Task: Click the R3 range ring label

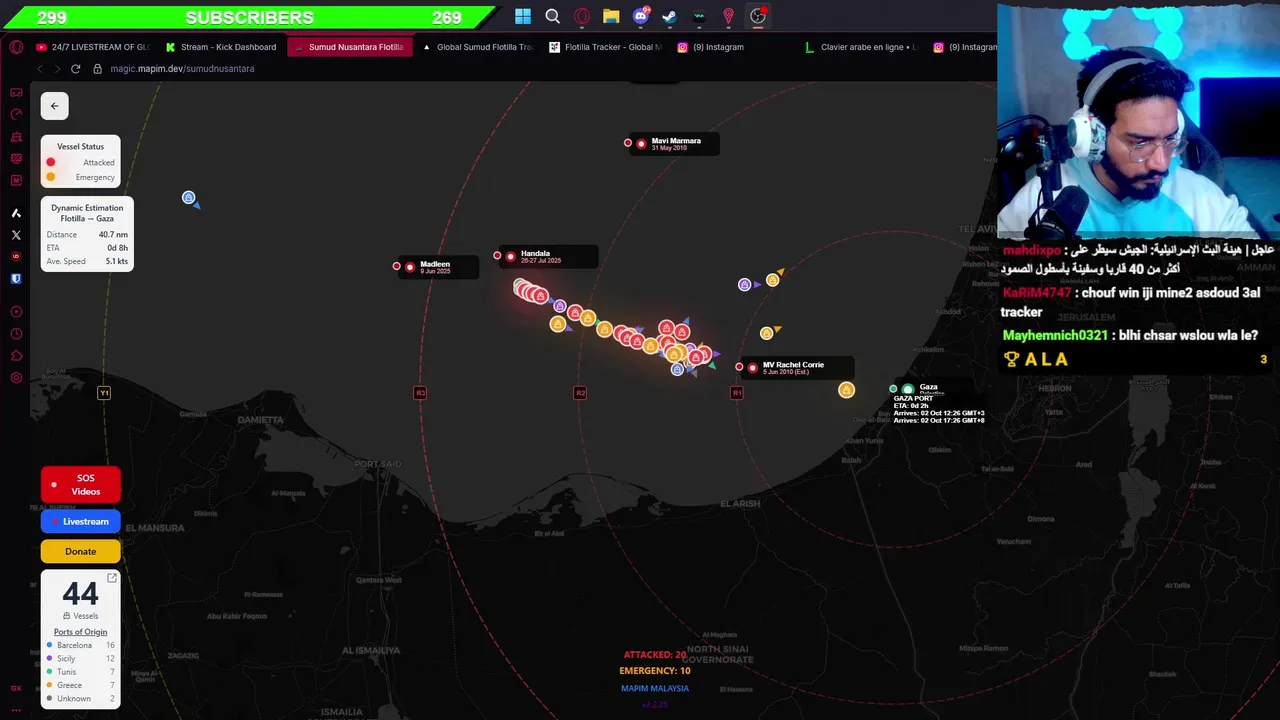Action: tap(420, 393)
